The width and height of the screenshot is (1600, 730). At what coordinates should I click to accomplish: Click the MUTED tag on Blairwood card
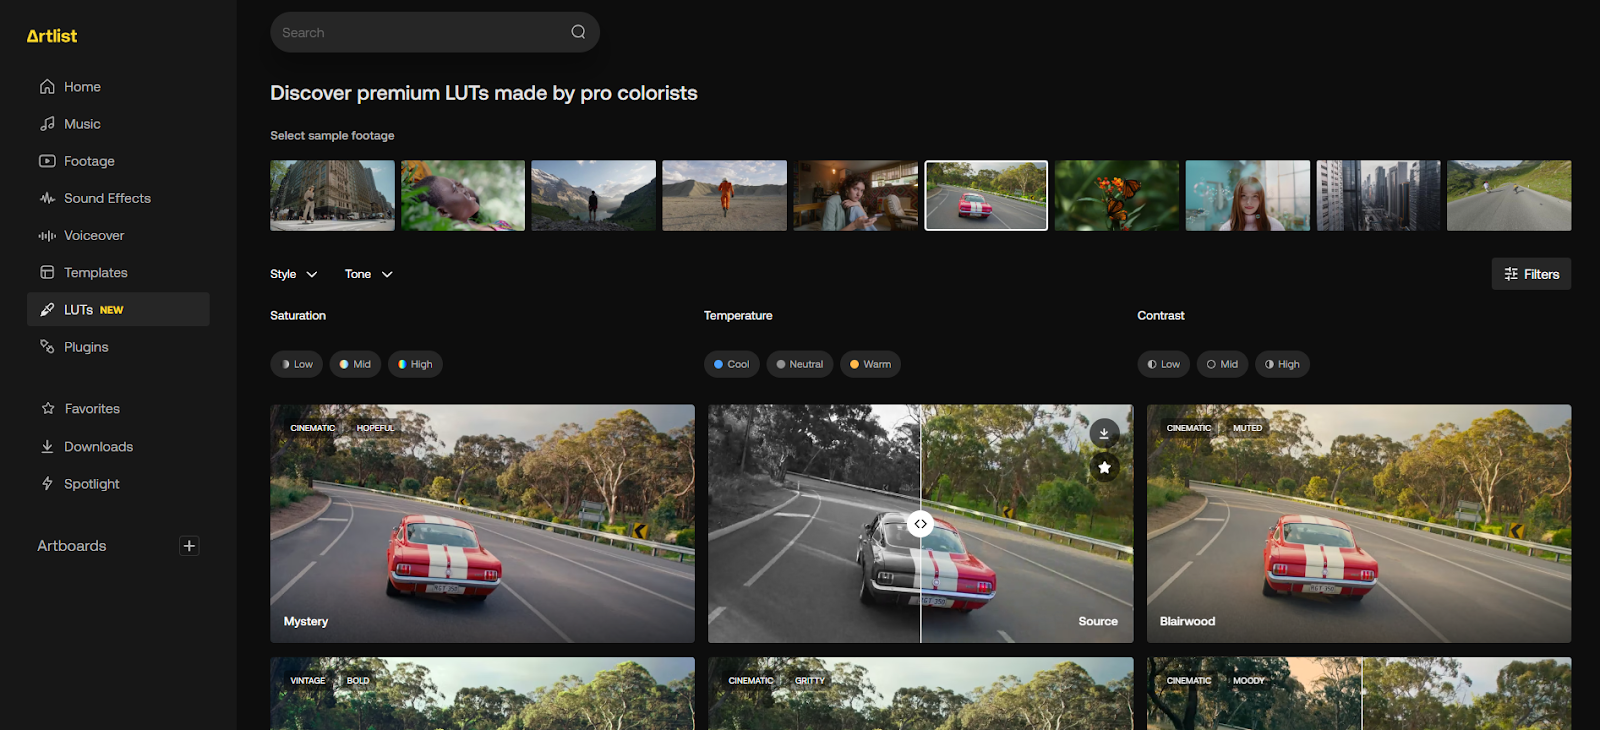[x=1247, y=428]
